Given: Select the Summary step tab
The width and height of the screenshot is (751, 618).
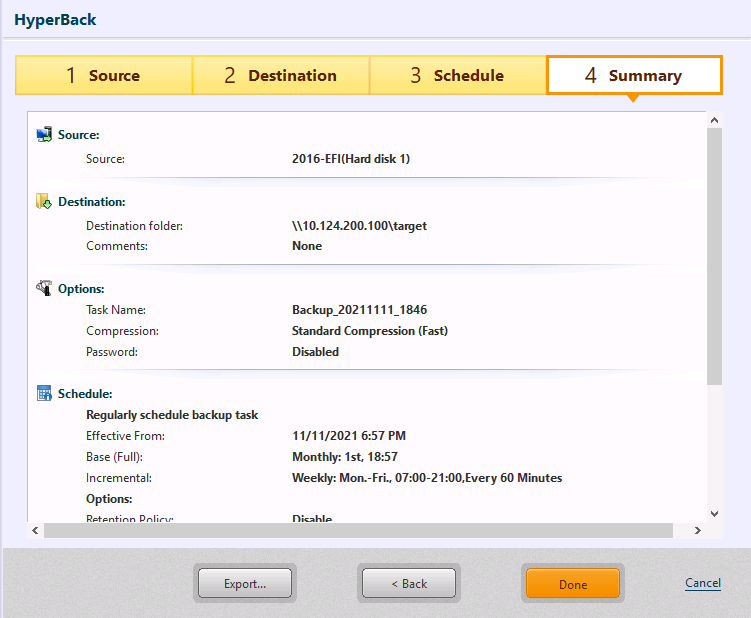Looking at the screenshot, I should [x=634, y=75].
